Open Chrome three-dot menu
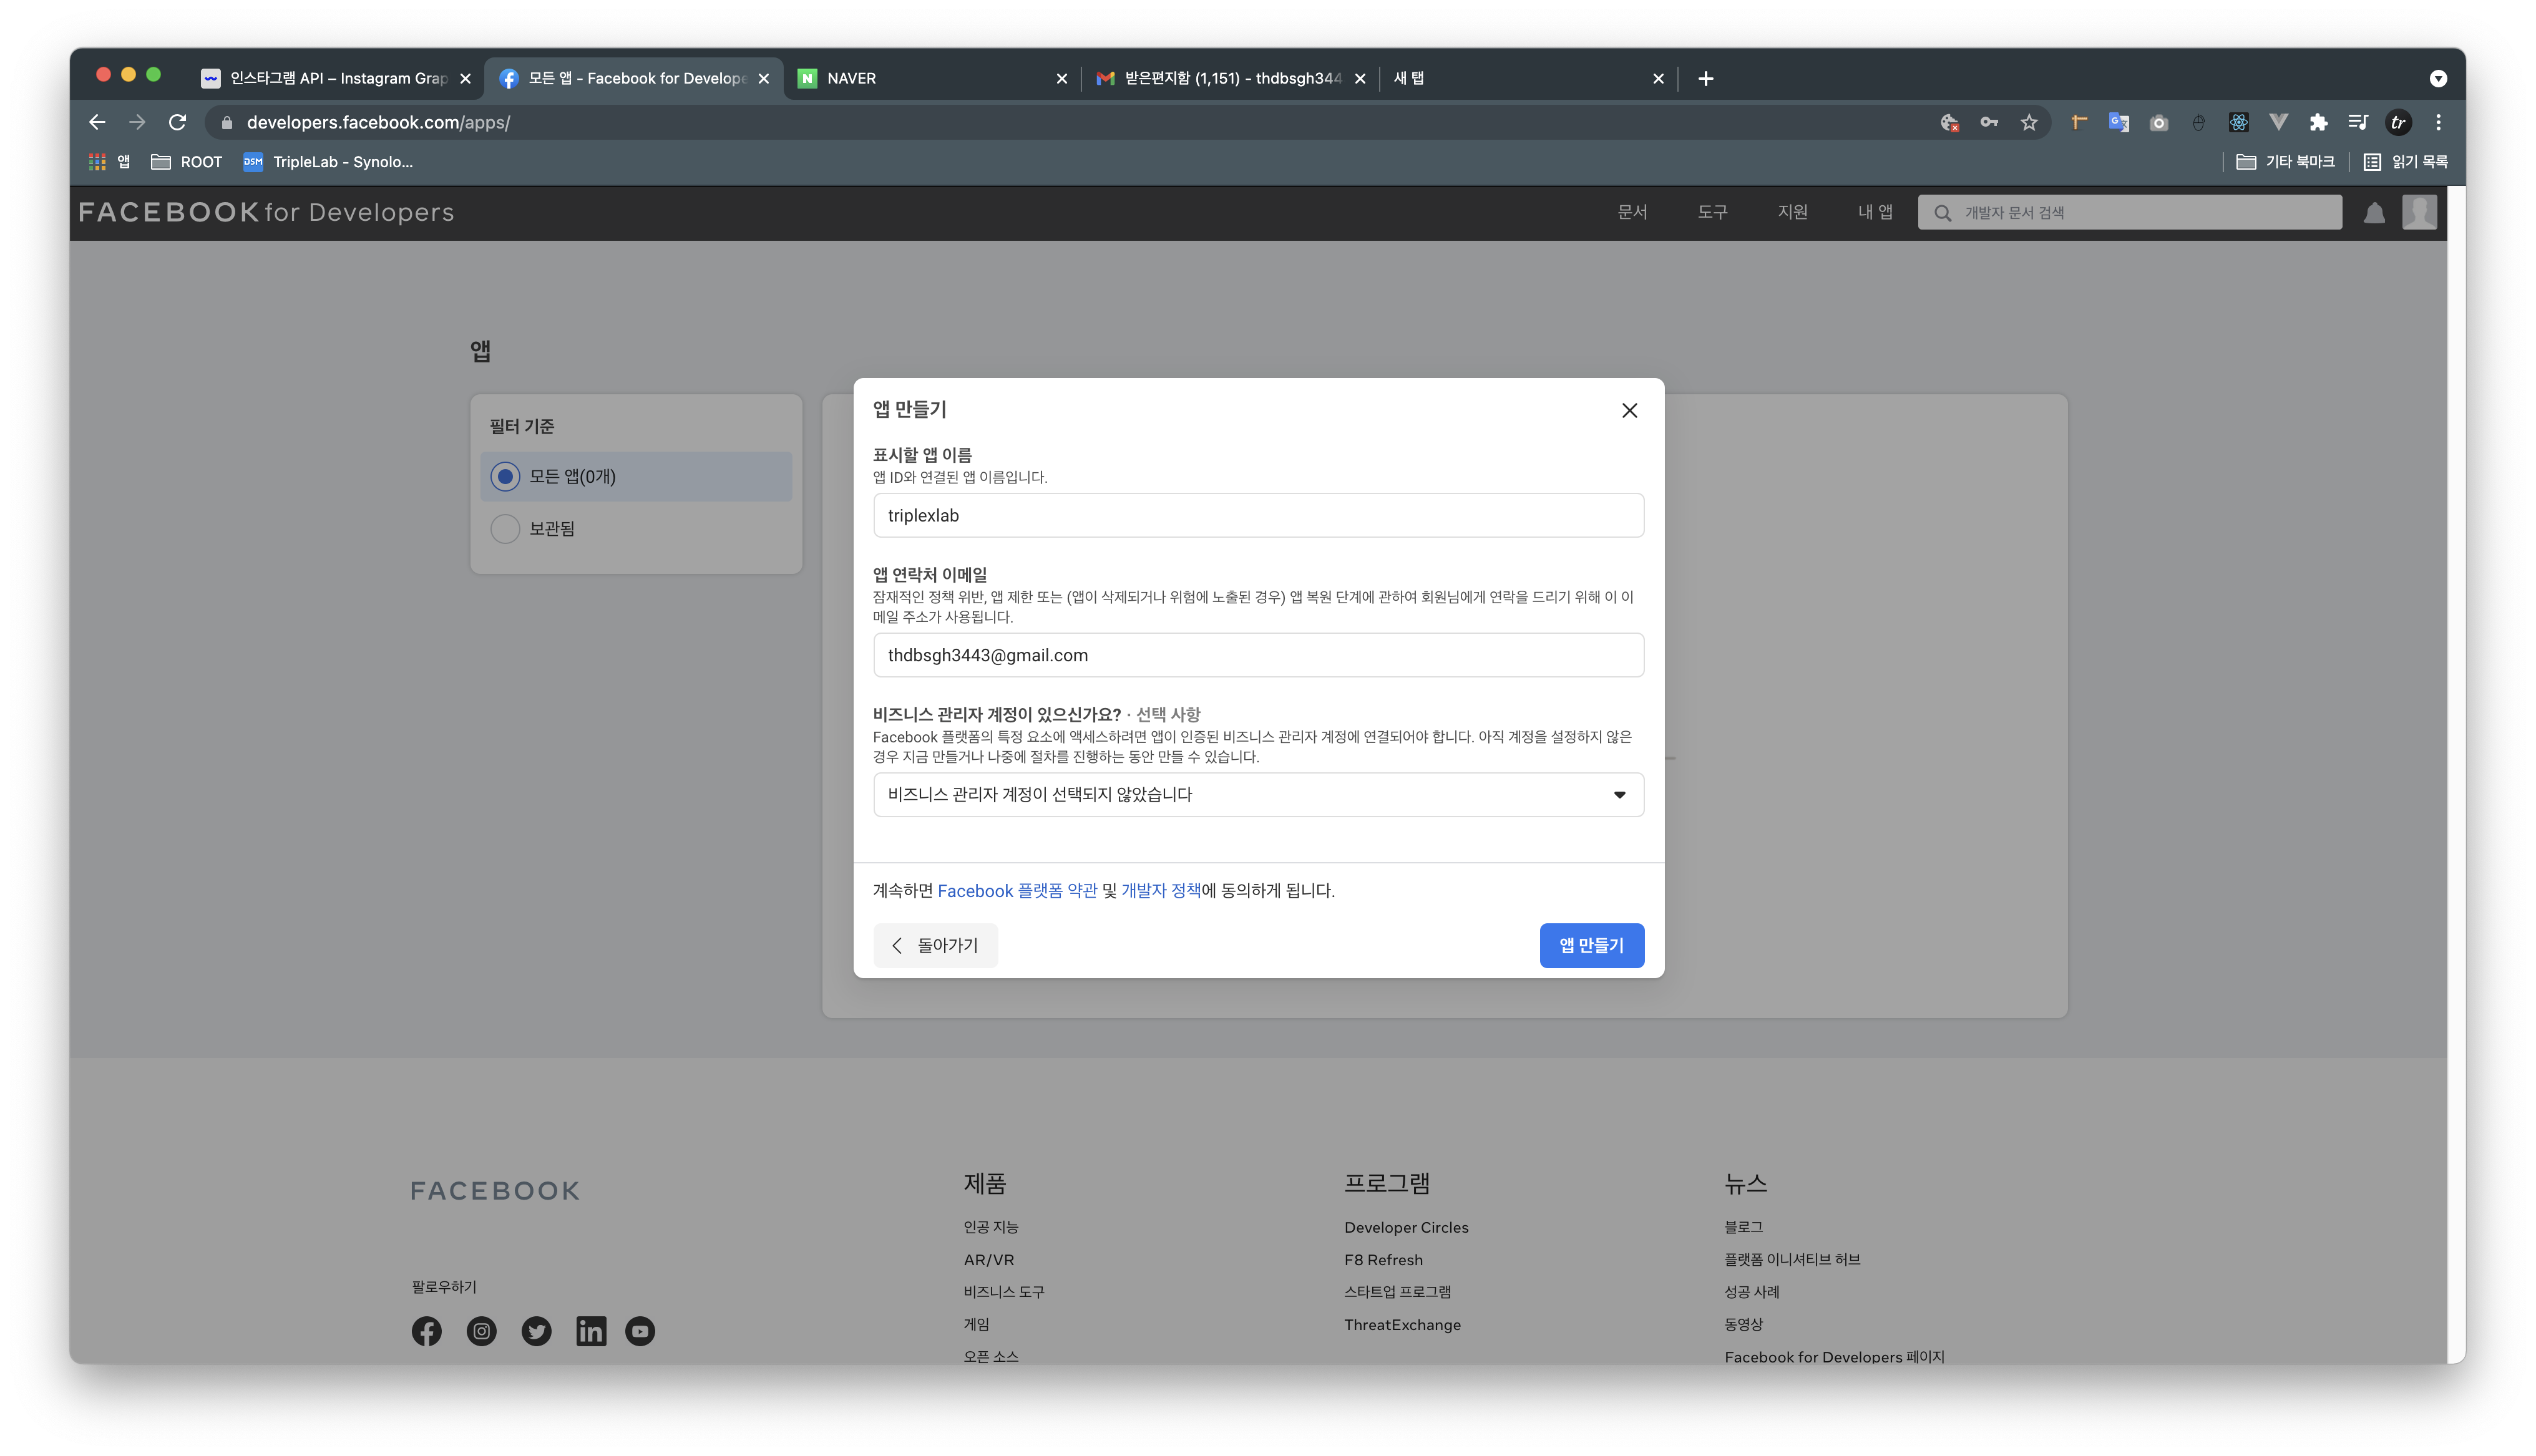Viewport: 2536px width, 1456px height. pos(2438,122)
